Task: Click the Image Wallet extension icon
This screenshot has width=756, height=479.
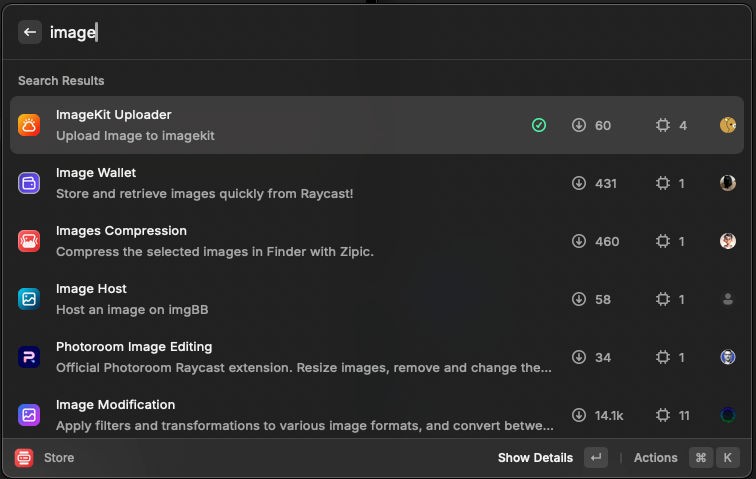Action: [x=29, y=183]
